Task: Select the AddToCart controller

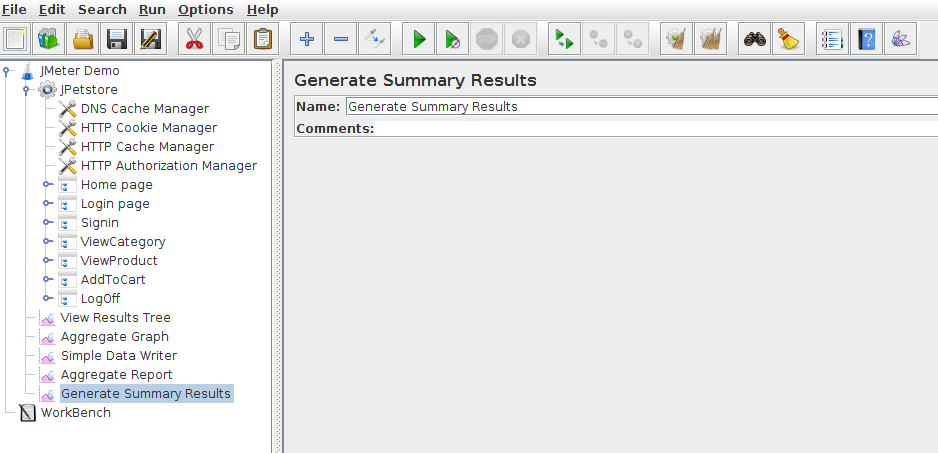Action: [113, 279]
